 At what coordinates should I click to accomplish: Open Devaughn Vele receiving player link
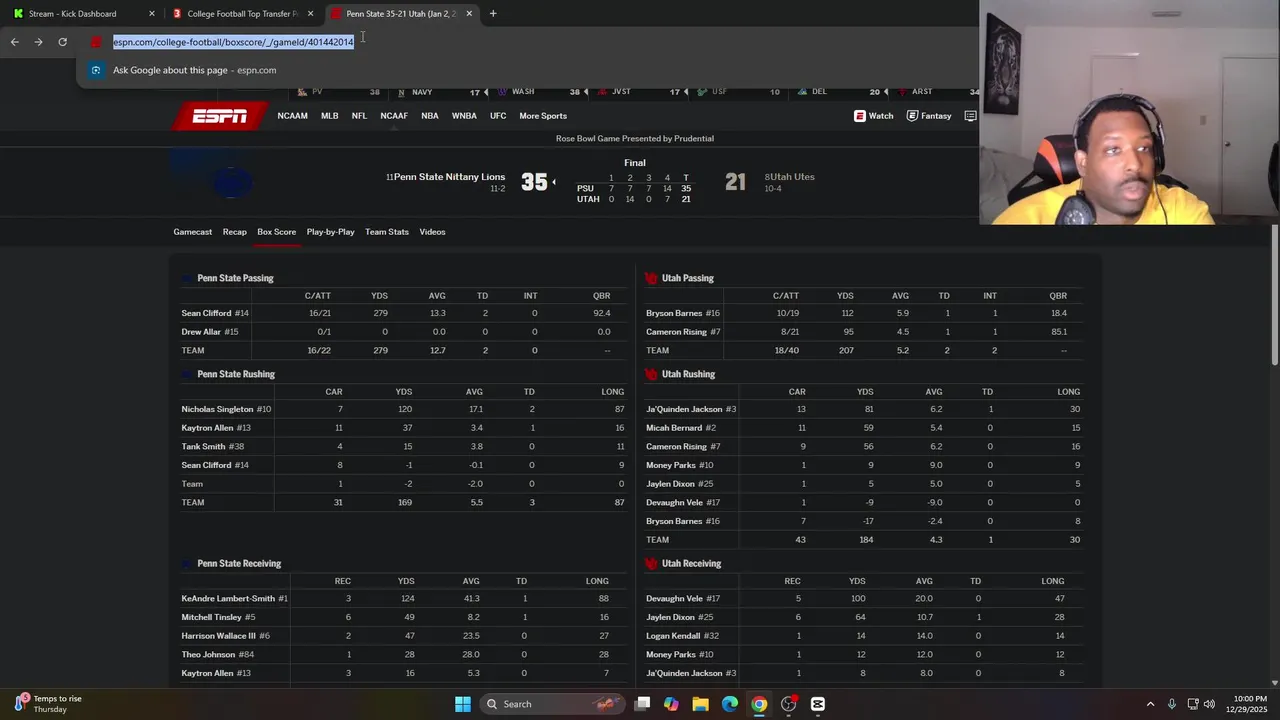coord(675,599)
